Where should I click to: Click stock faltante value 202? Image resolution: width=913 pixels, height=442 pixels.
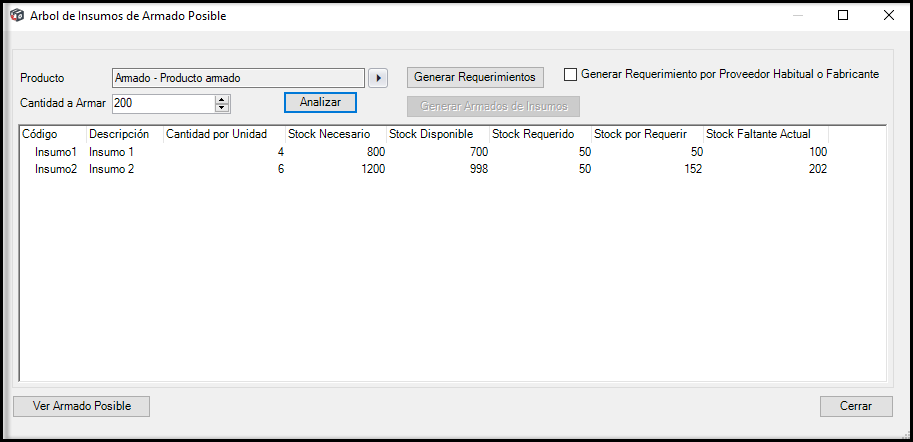pos(818,169)
